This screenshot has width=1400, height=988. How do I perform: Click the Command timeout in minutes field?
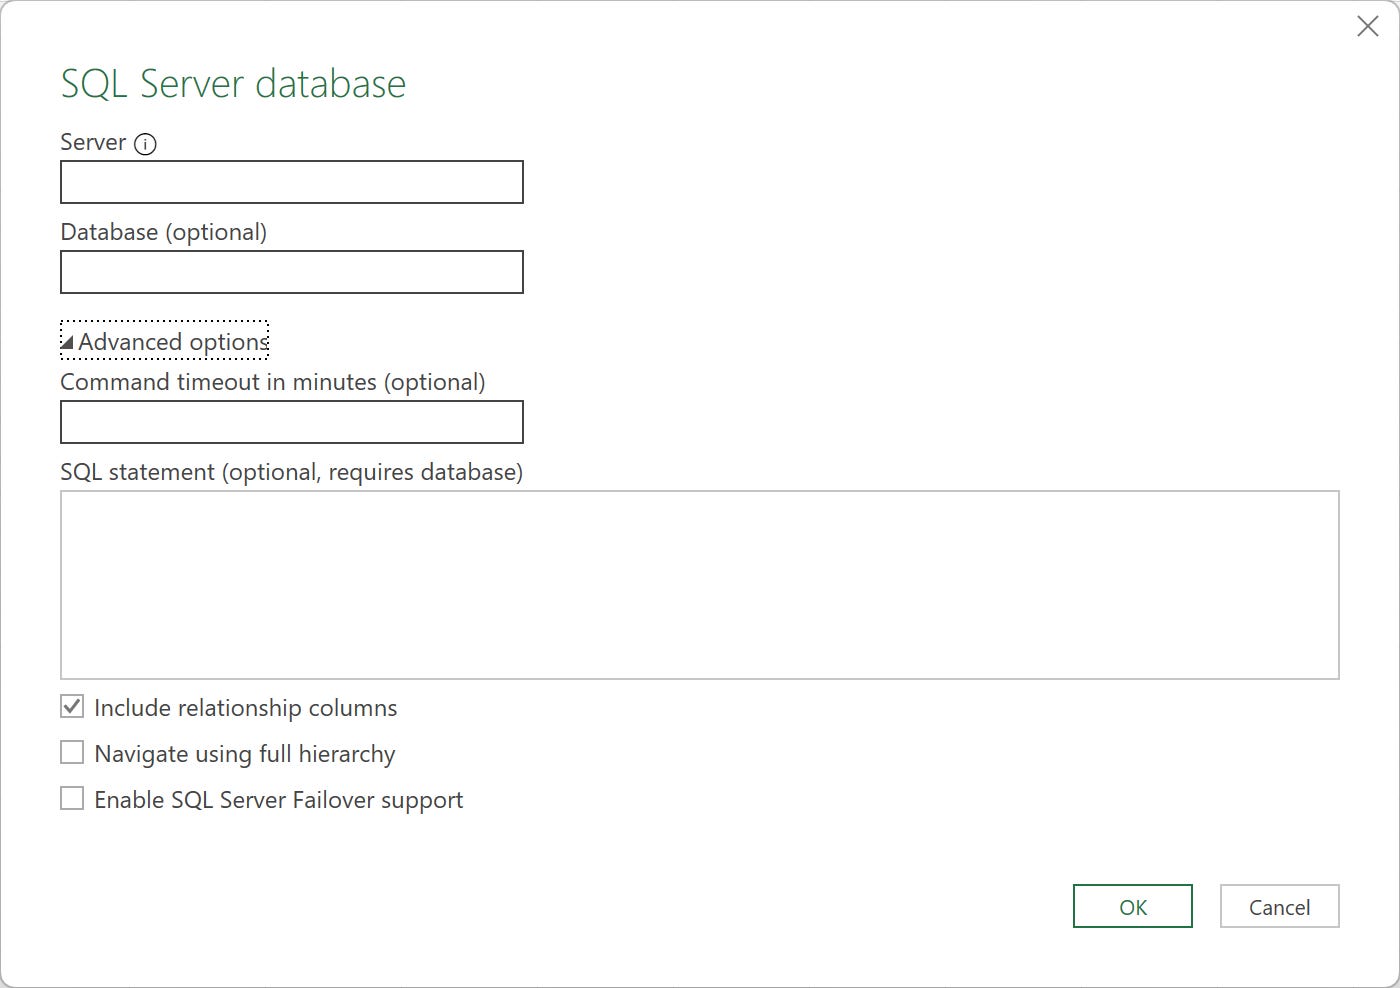tap(292, 422)
